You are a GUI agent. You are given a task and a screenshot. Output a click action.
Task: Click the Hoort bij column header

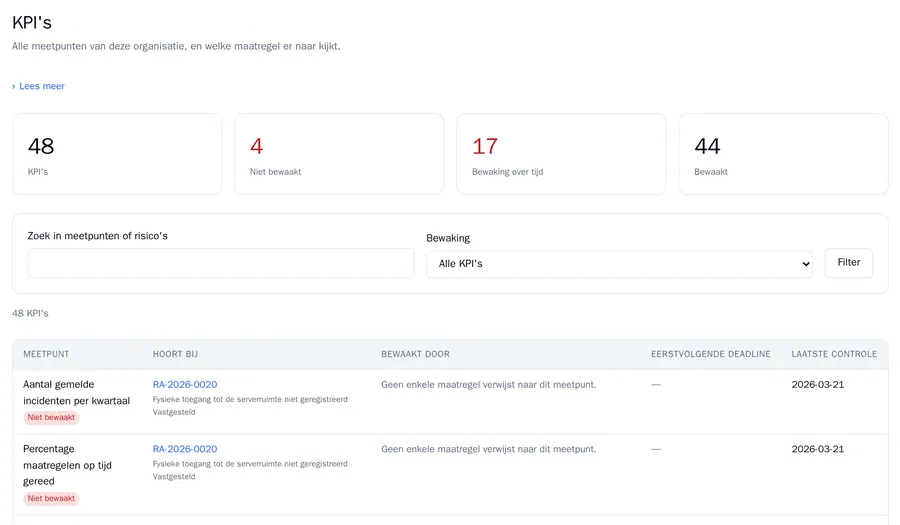tap(175, 354)
